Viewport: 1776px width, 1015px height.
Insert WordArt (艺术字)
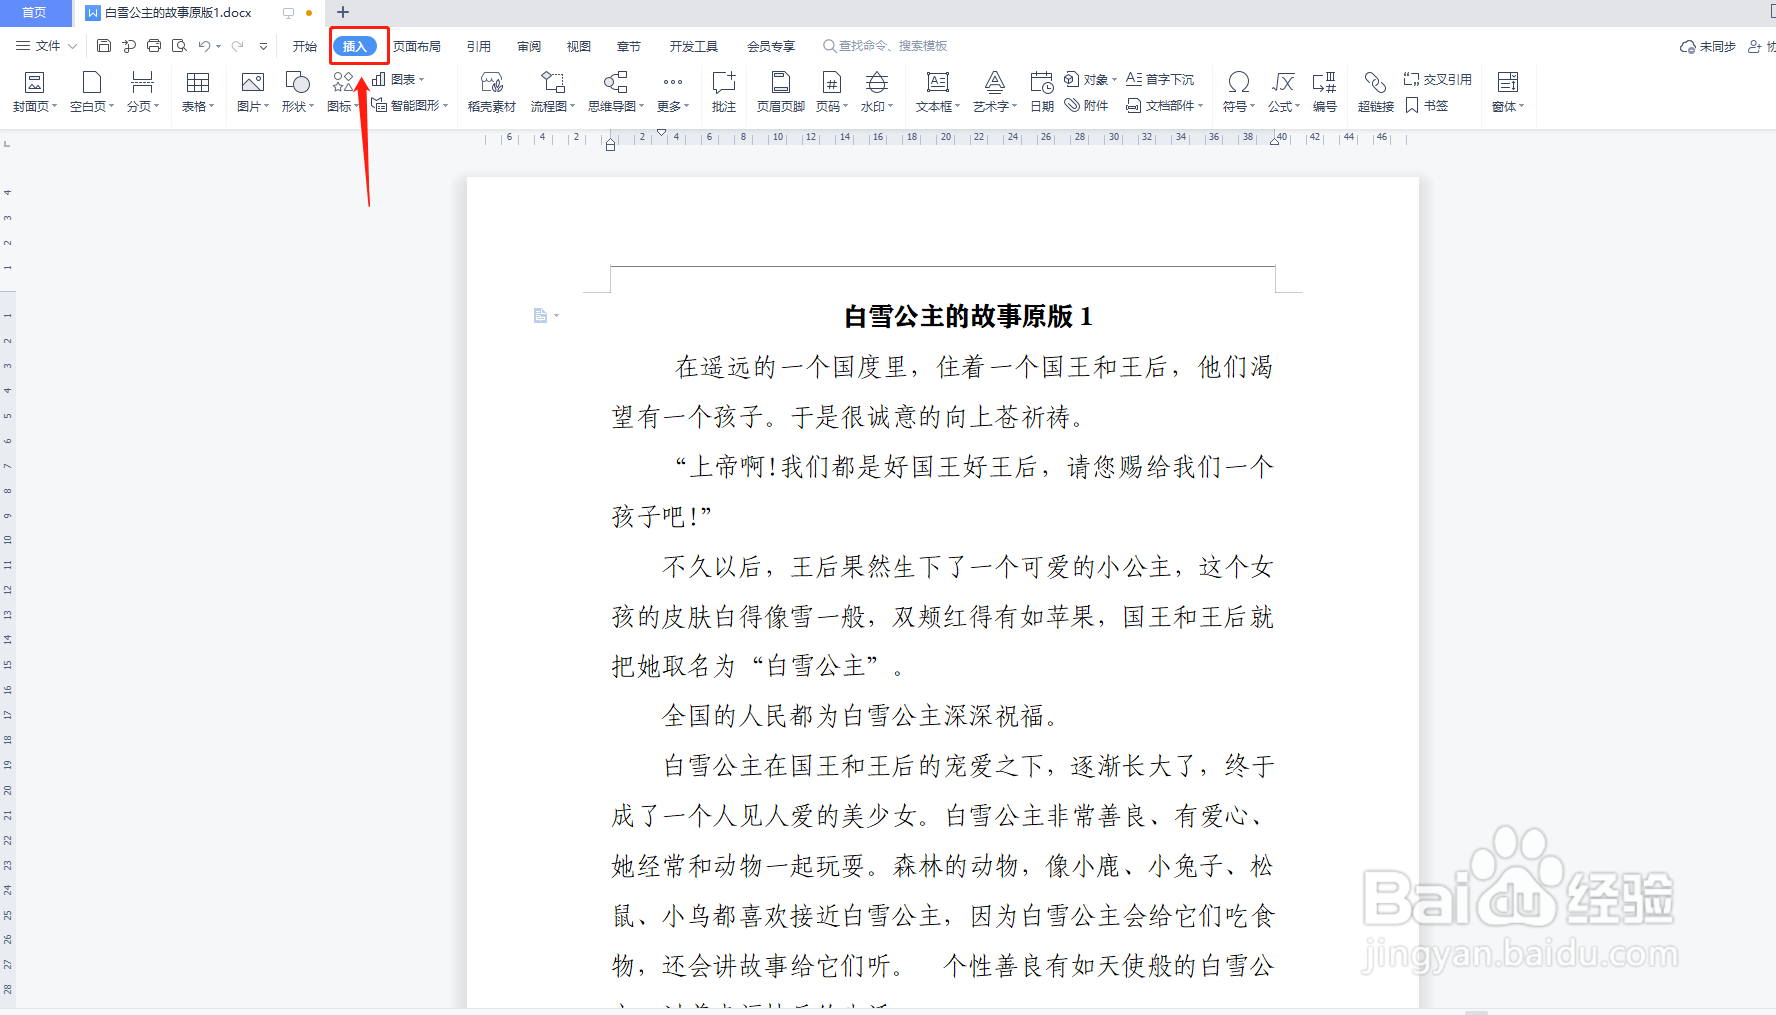point(995,92)
